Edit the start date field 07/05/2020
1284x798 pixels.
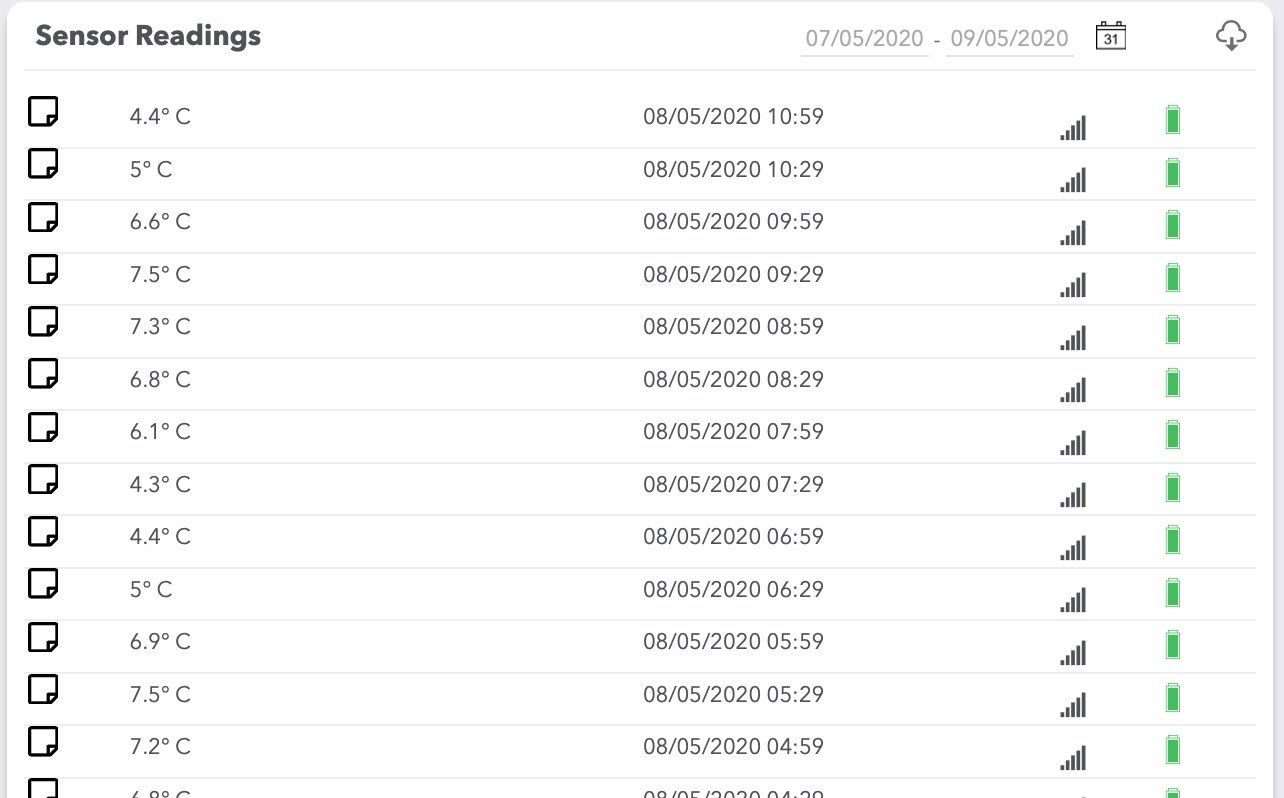[864, 39]
